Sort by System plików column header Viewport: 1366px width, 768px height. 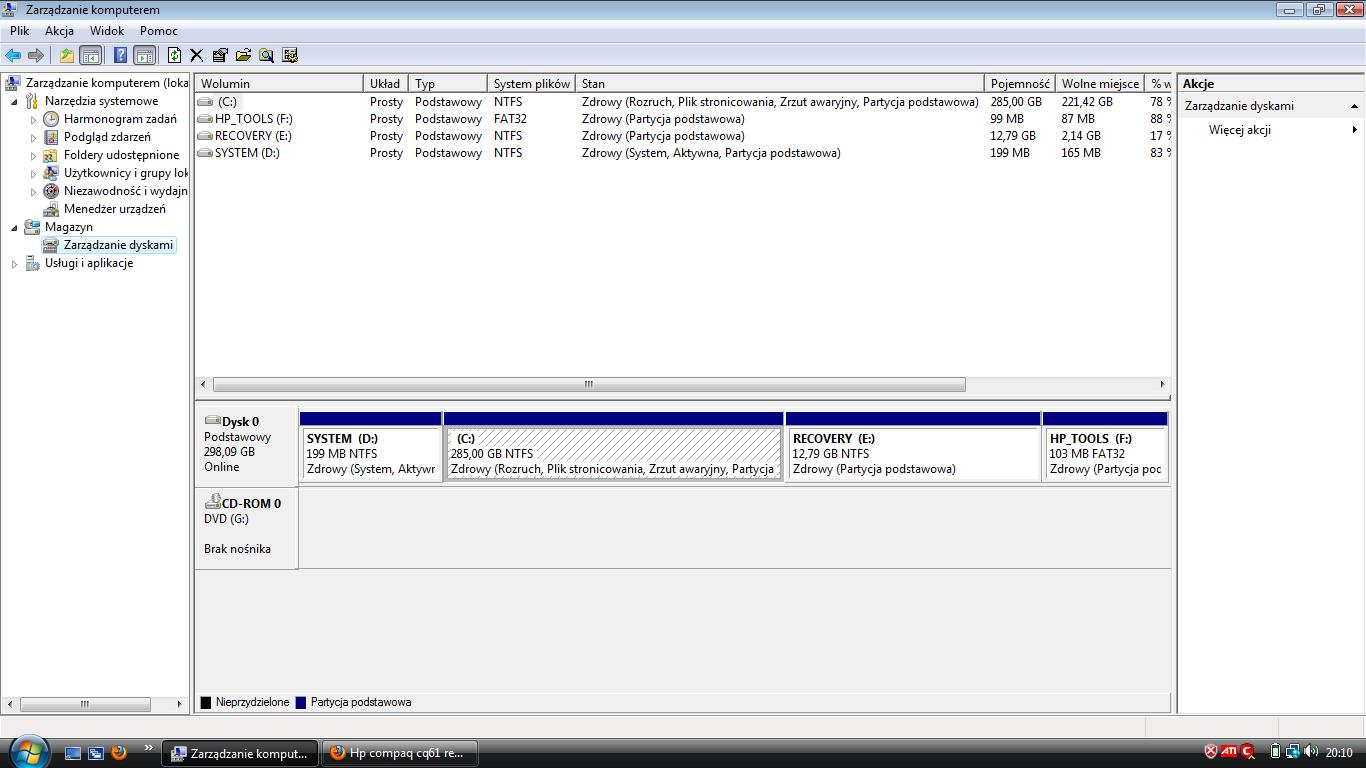(532, 84)
